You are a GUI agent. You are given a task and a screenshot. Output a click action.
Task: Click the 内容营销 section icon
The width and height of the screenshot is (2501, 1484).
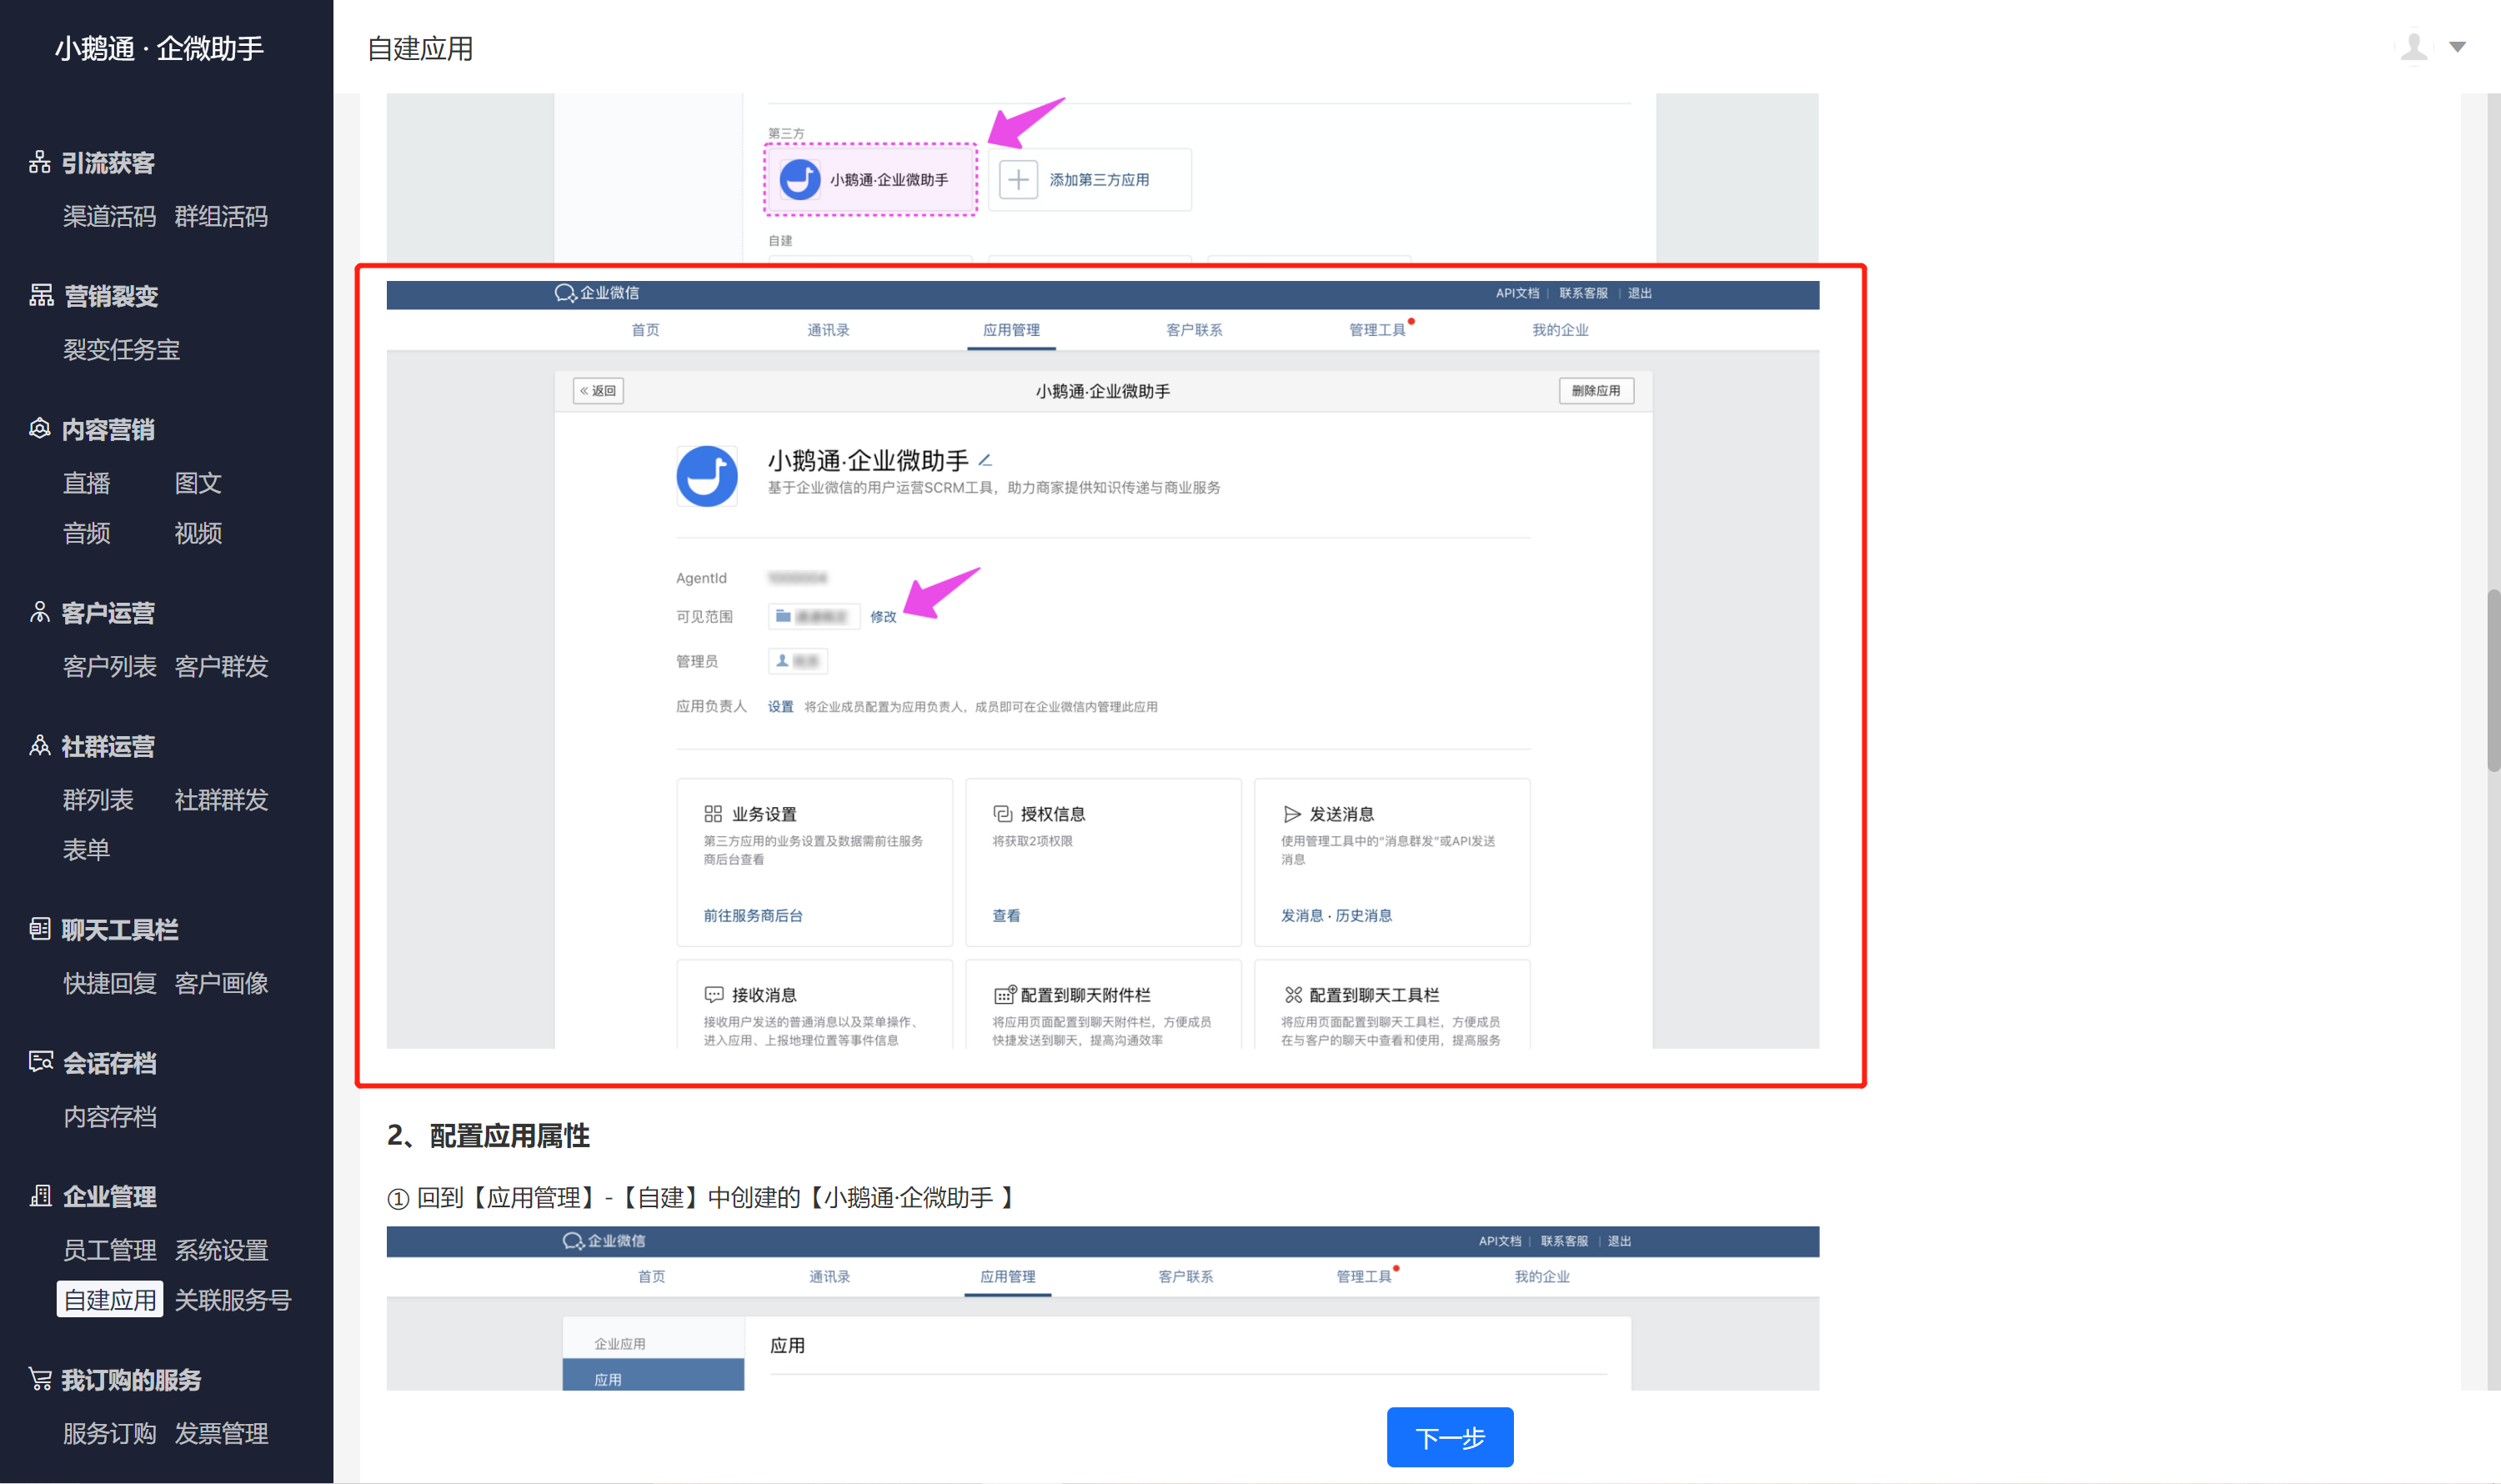pos(40,429)
